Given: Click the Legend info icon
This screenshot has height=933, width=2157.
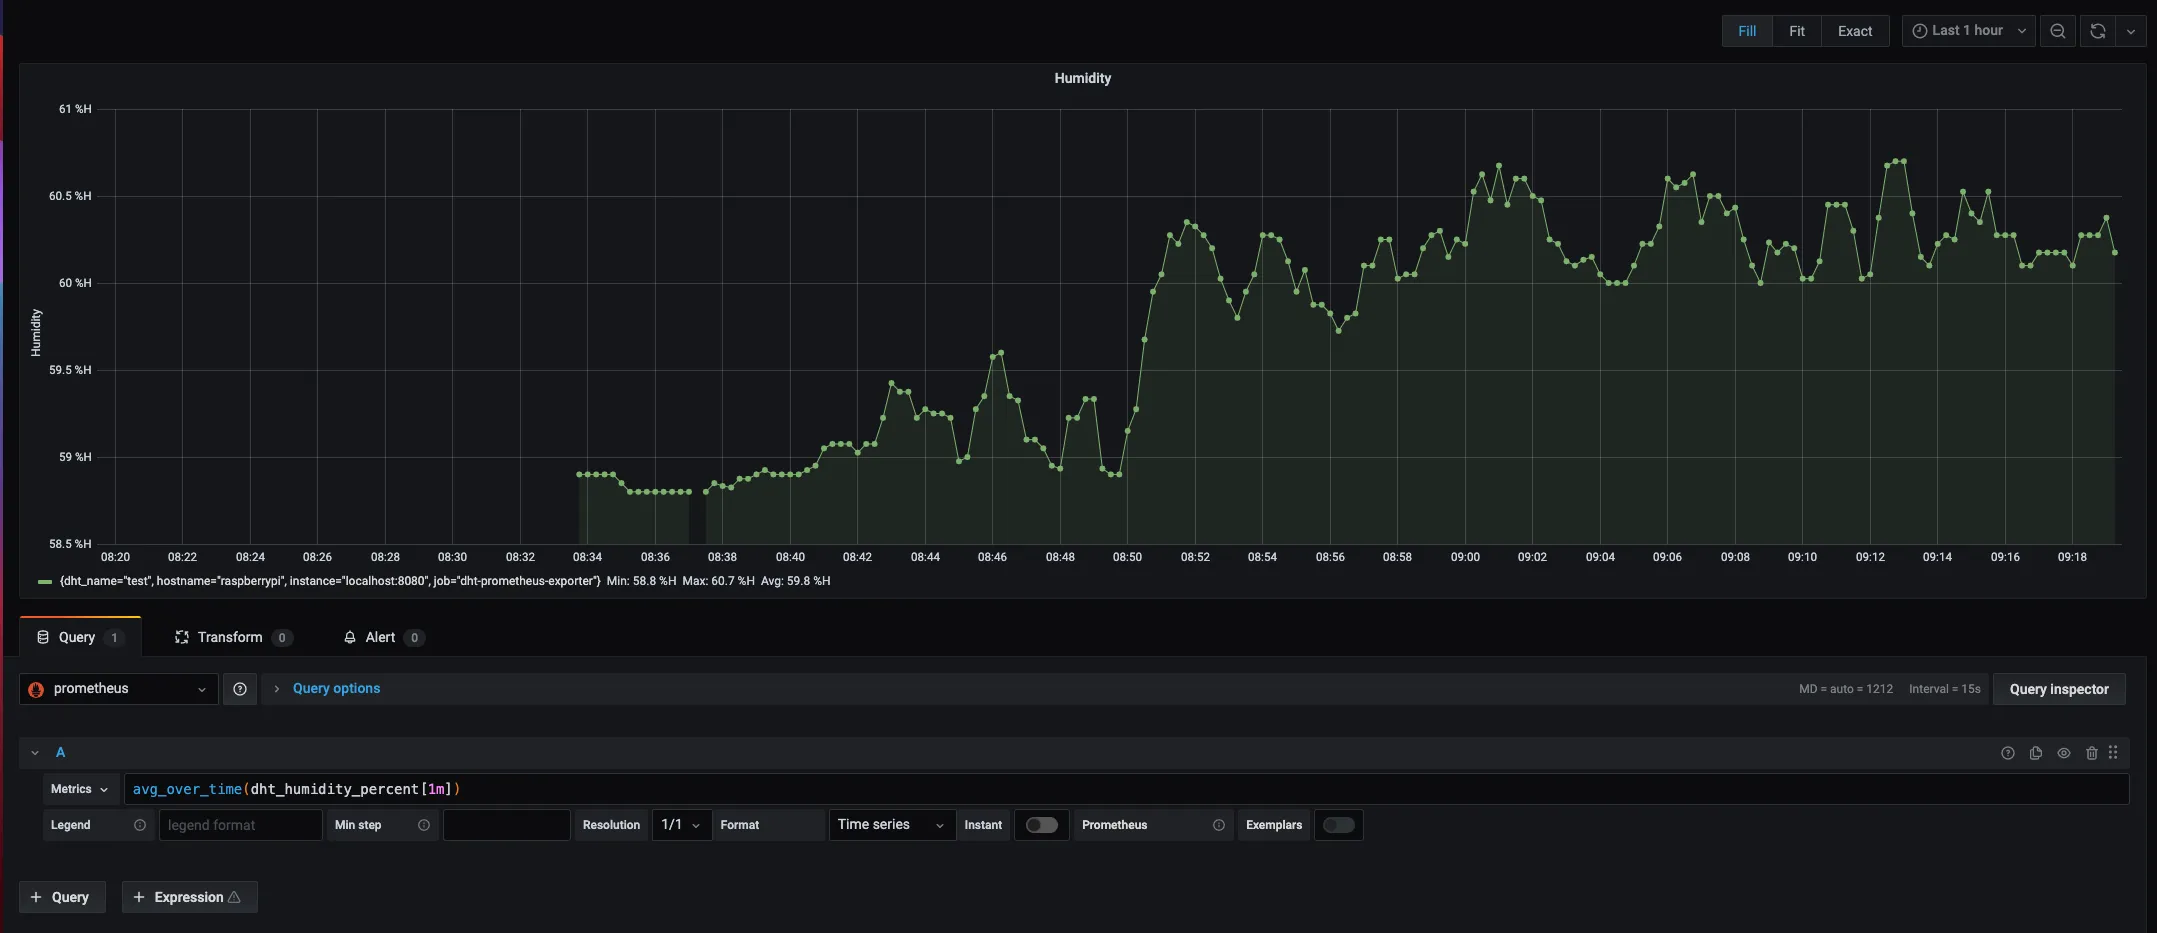Looking at the screenshot, I should 140,825.
